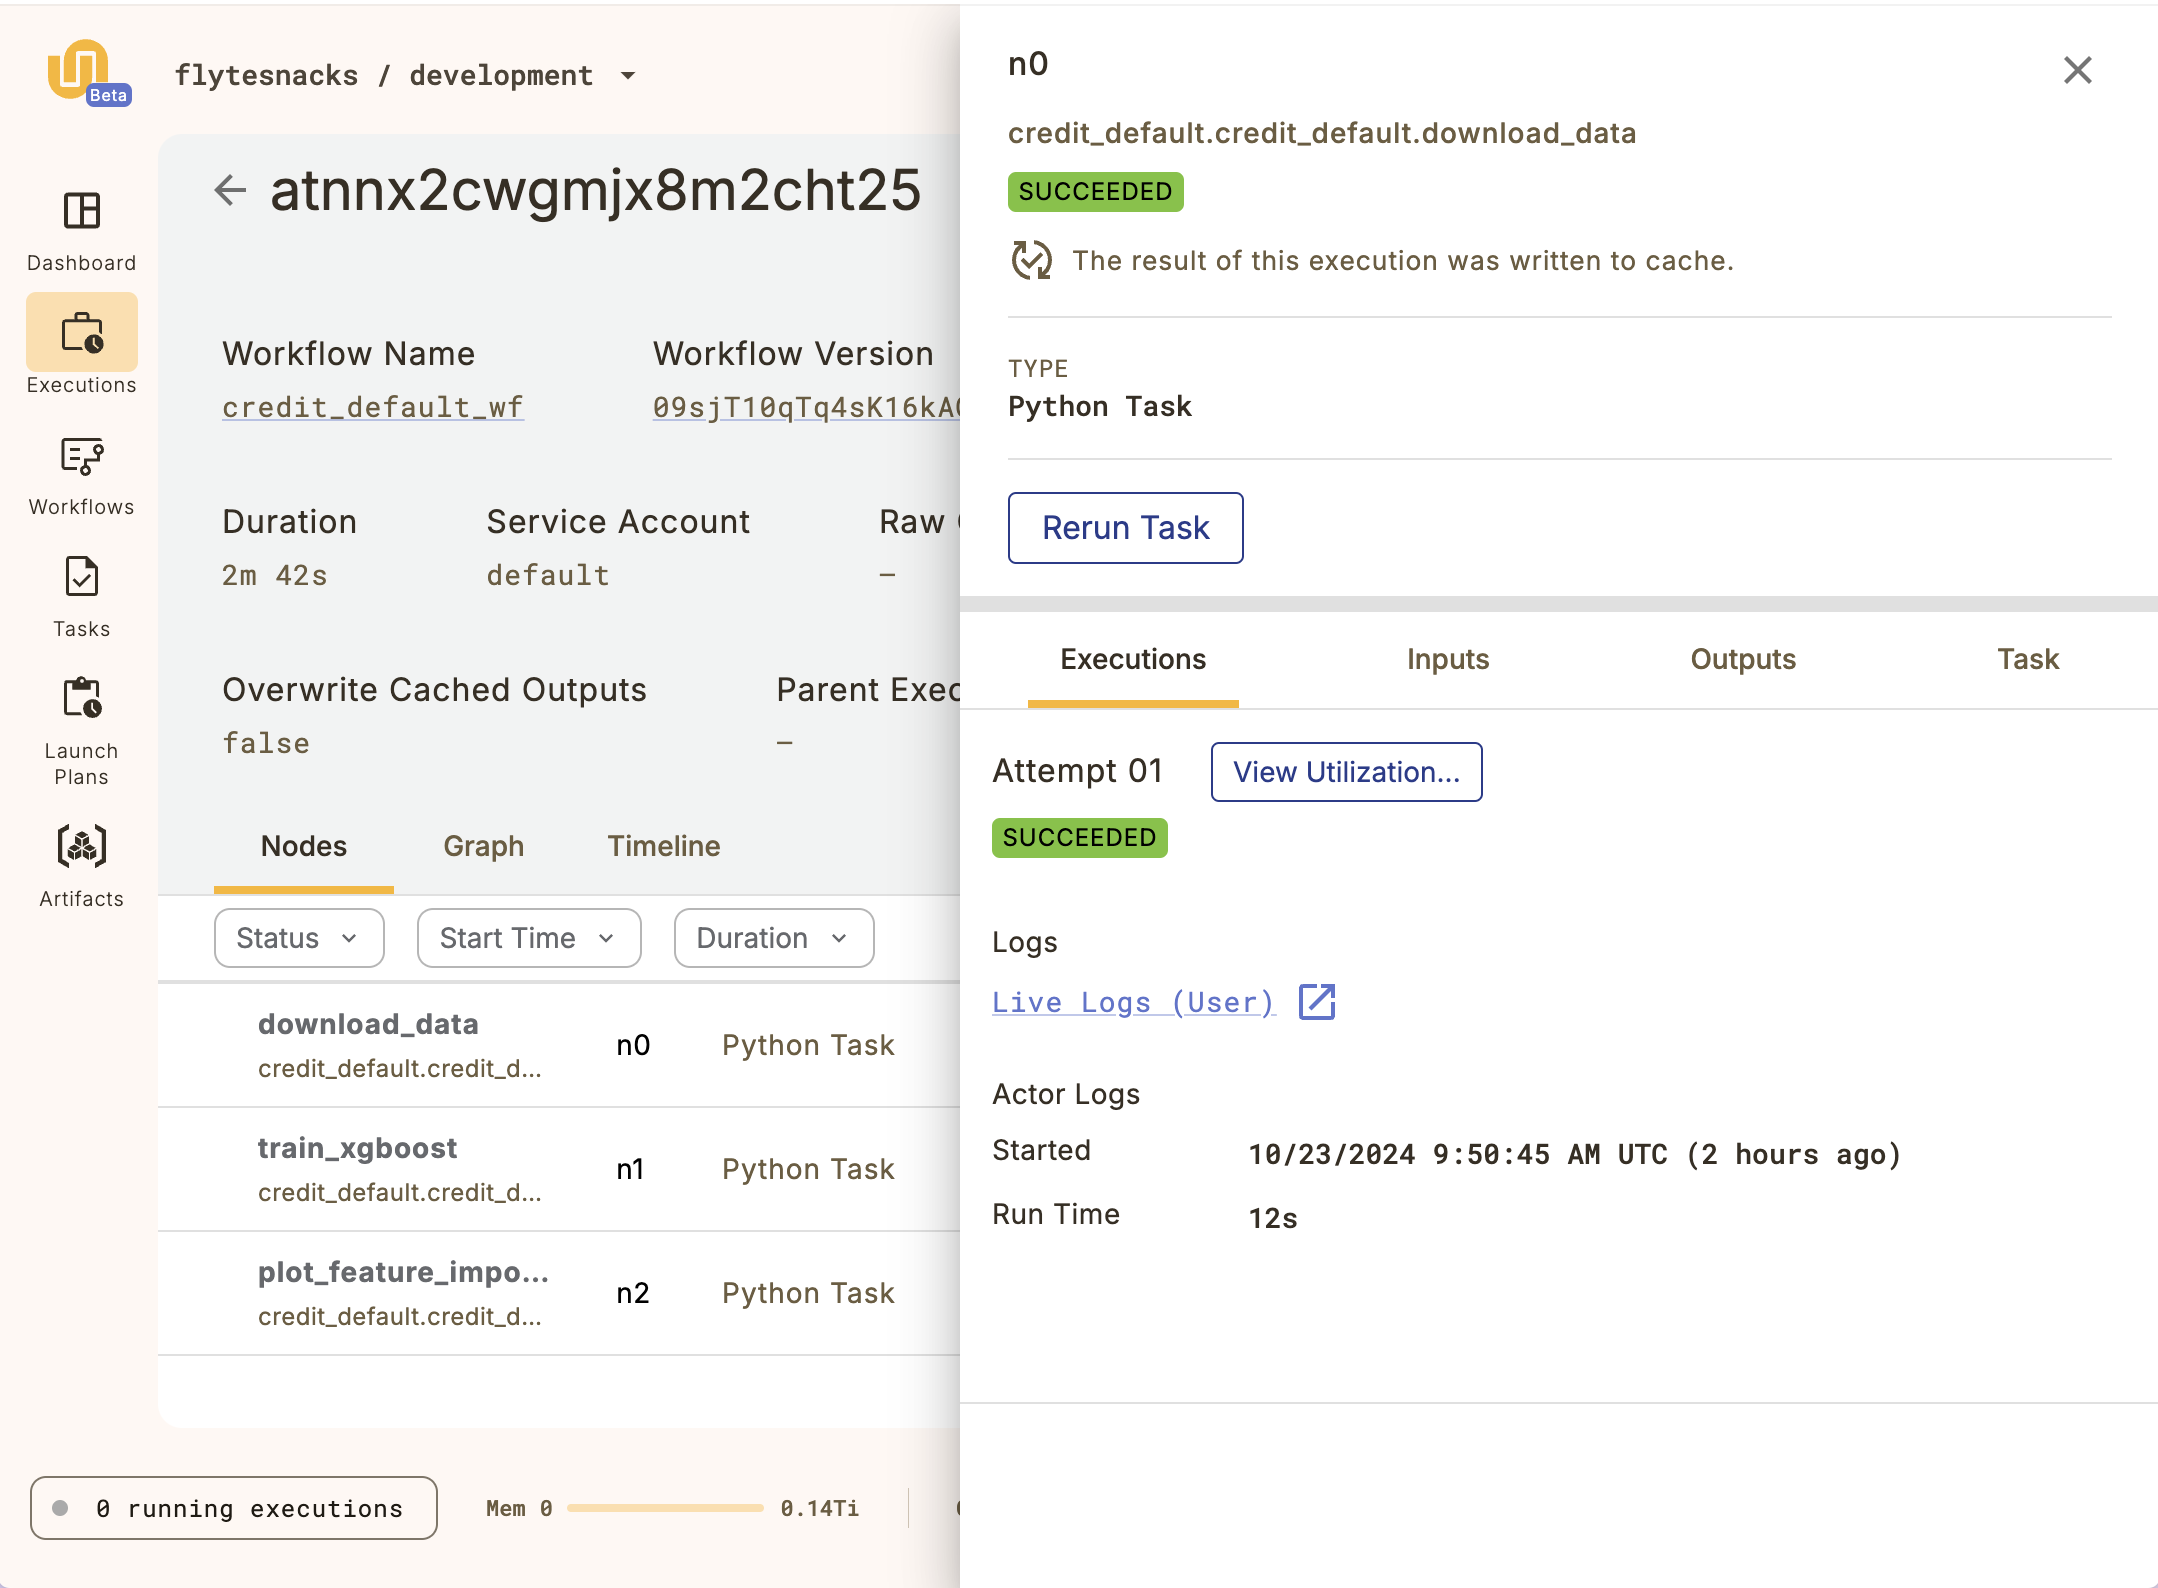Expand the Start Time filter
The height and width of the screenshot is (1588, 2158).
[x=528, y=938]
